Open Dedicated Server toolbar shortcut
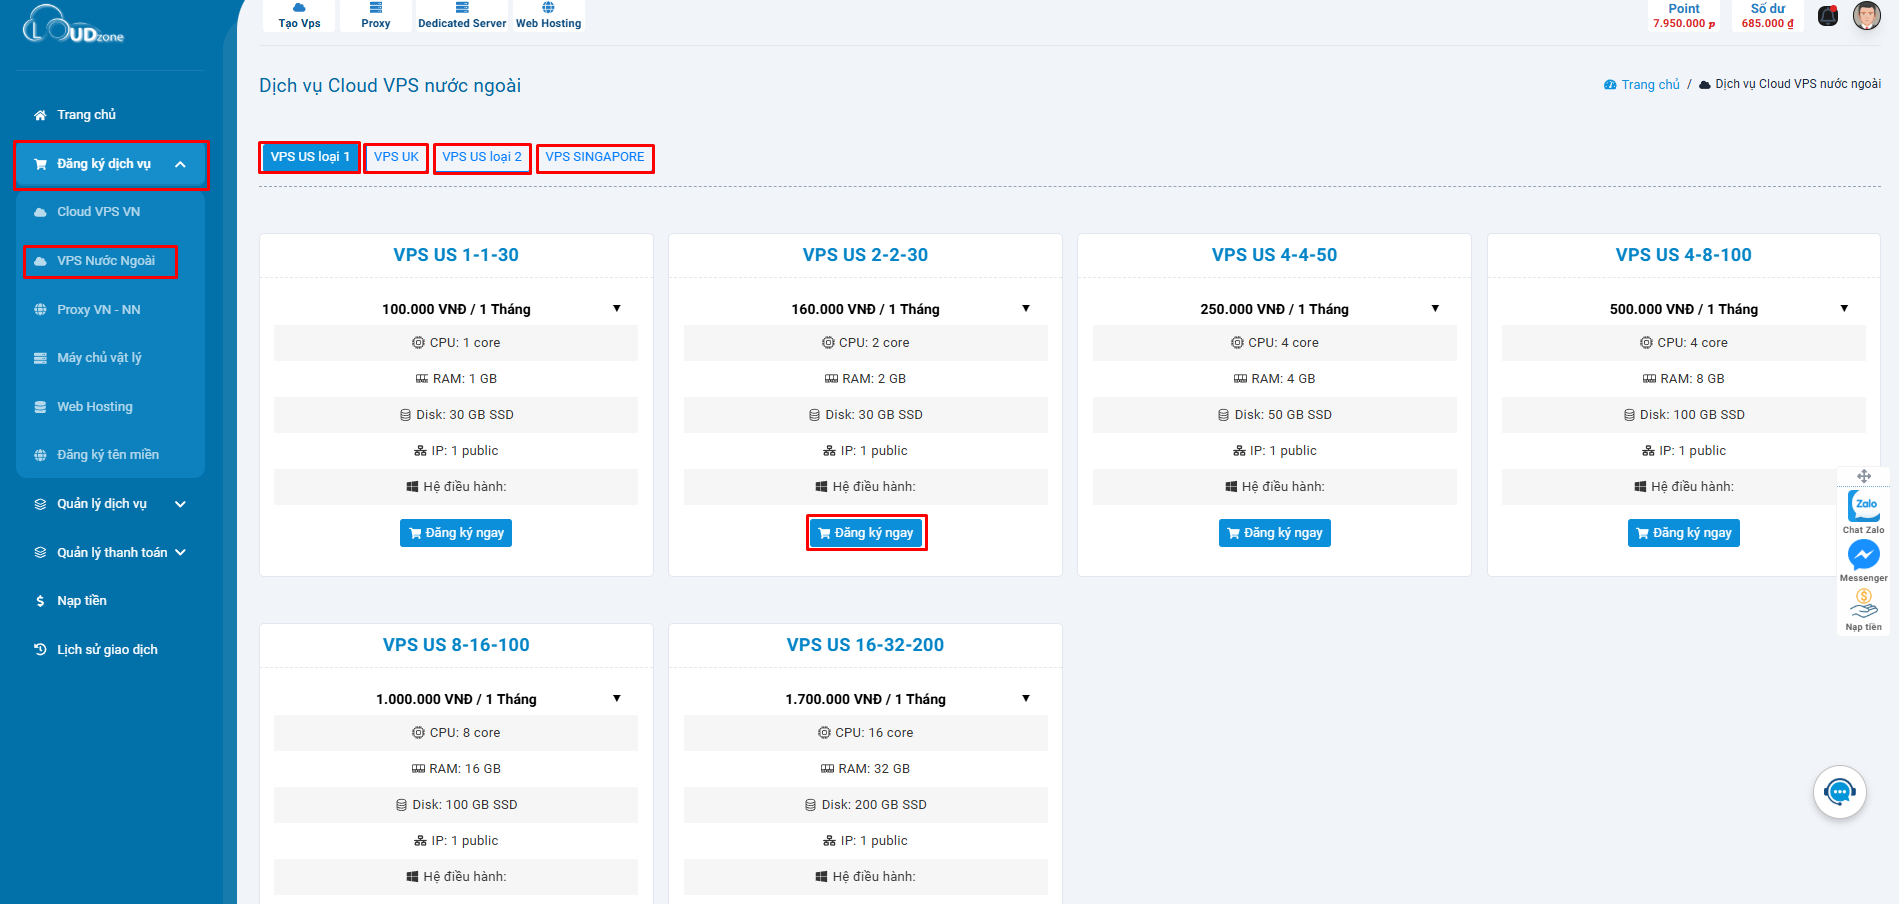Image resolution: width=1899 pixels, height=904 pixels. tap(462, 15)
